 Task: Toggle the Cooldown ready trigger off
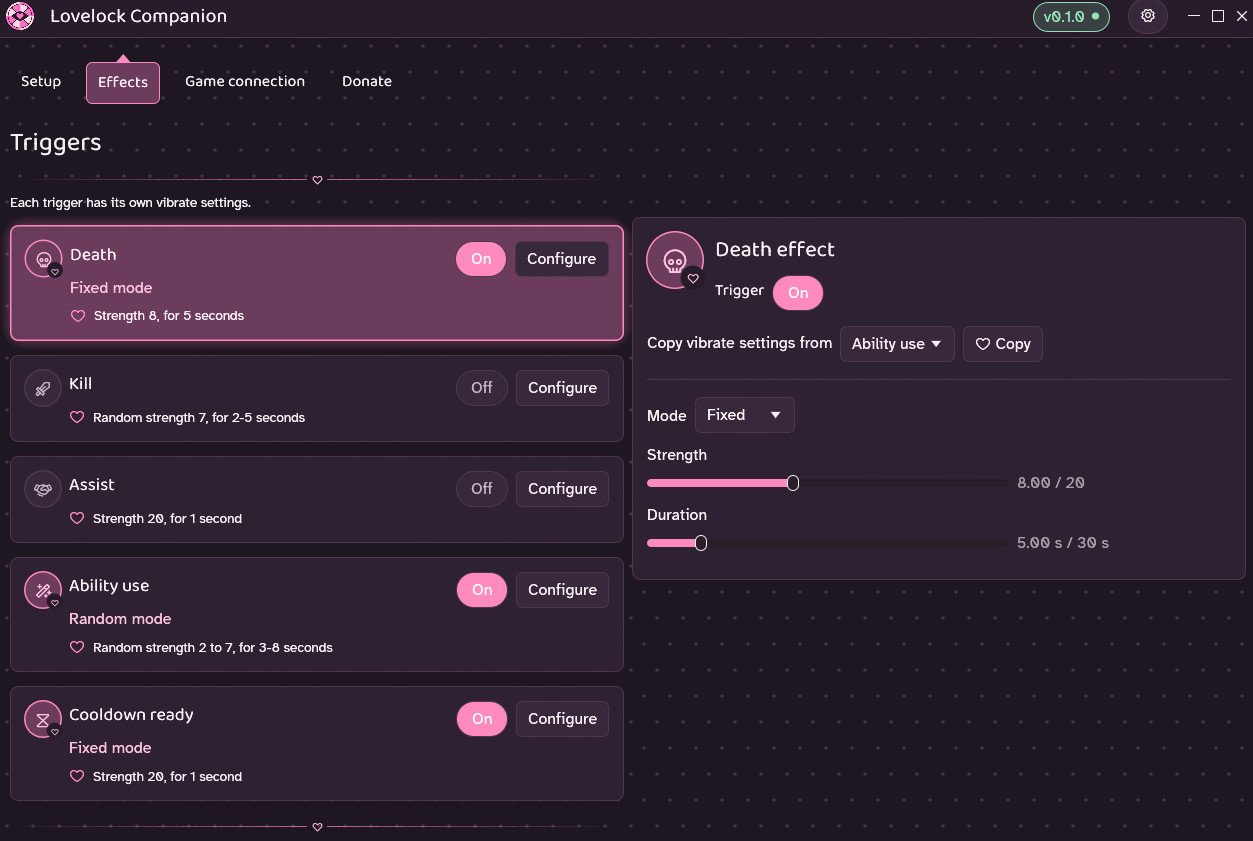482,719
